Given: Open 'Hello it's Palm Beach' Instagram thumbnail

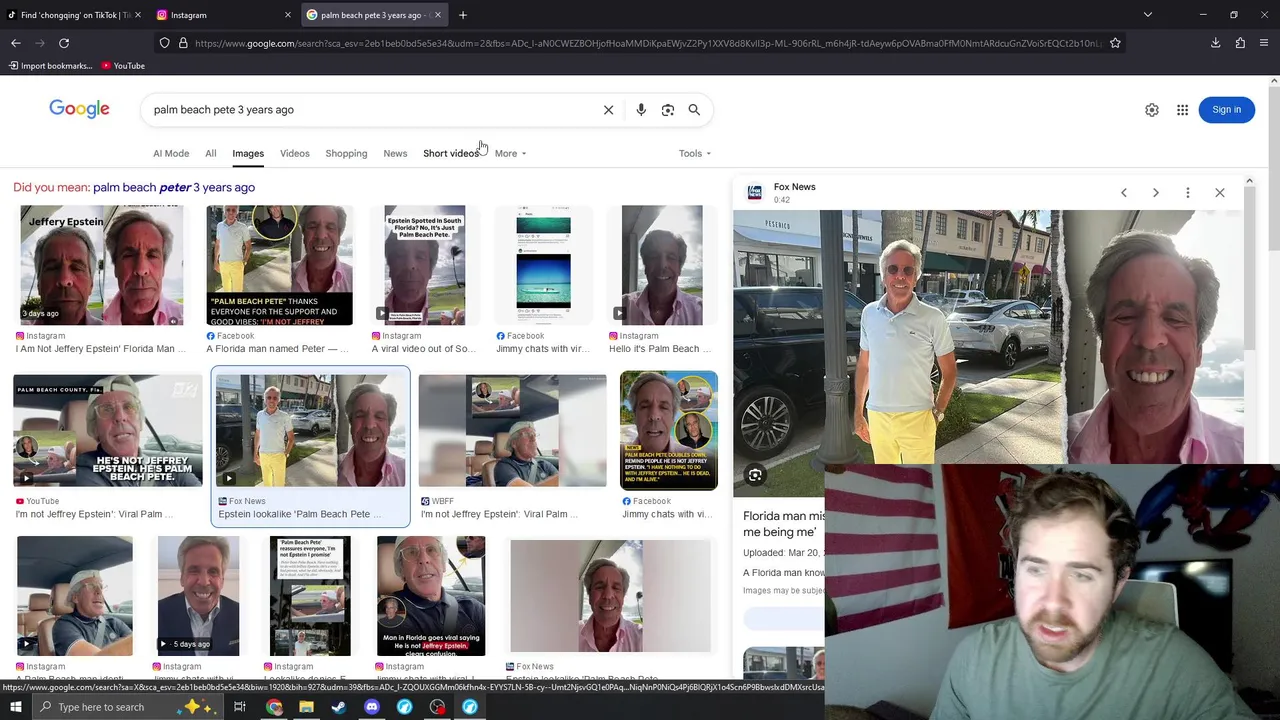Looking at the screenshot, I should pos(662,265).
